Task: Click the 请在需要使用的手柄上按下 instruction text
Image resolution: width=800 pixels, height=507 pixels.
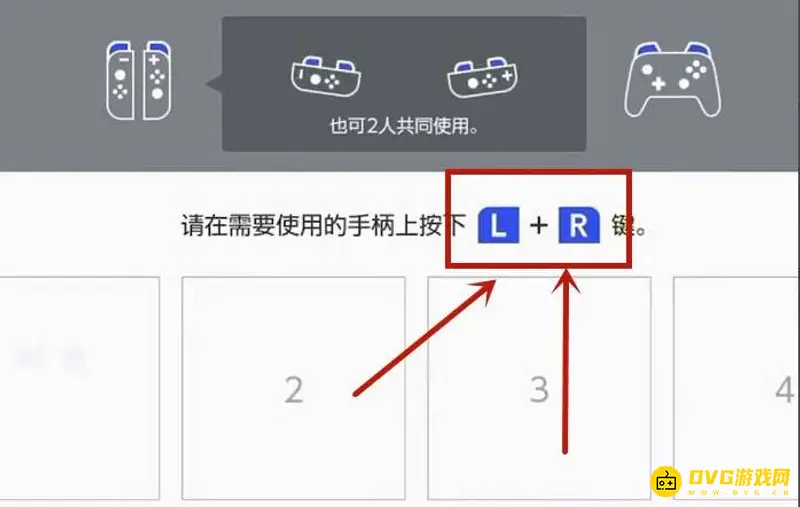Action: [324, 225]
